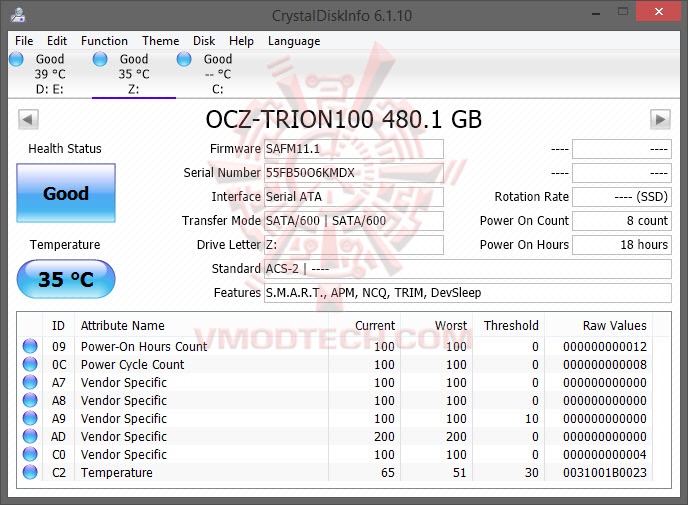Click status icon for Temperature attribute row

click(30, 472)
